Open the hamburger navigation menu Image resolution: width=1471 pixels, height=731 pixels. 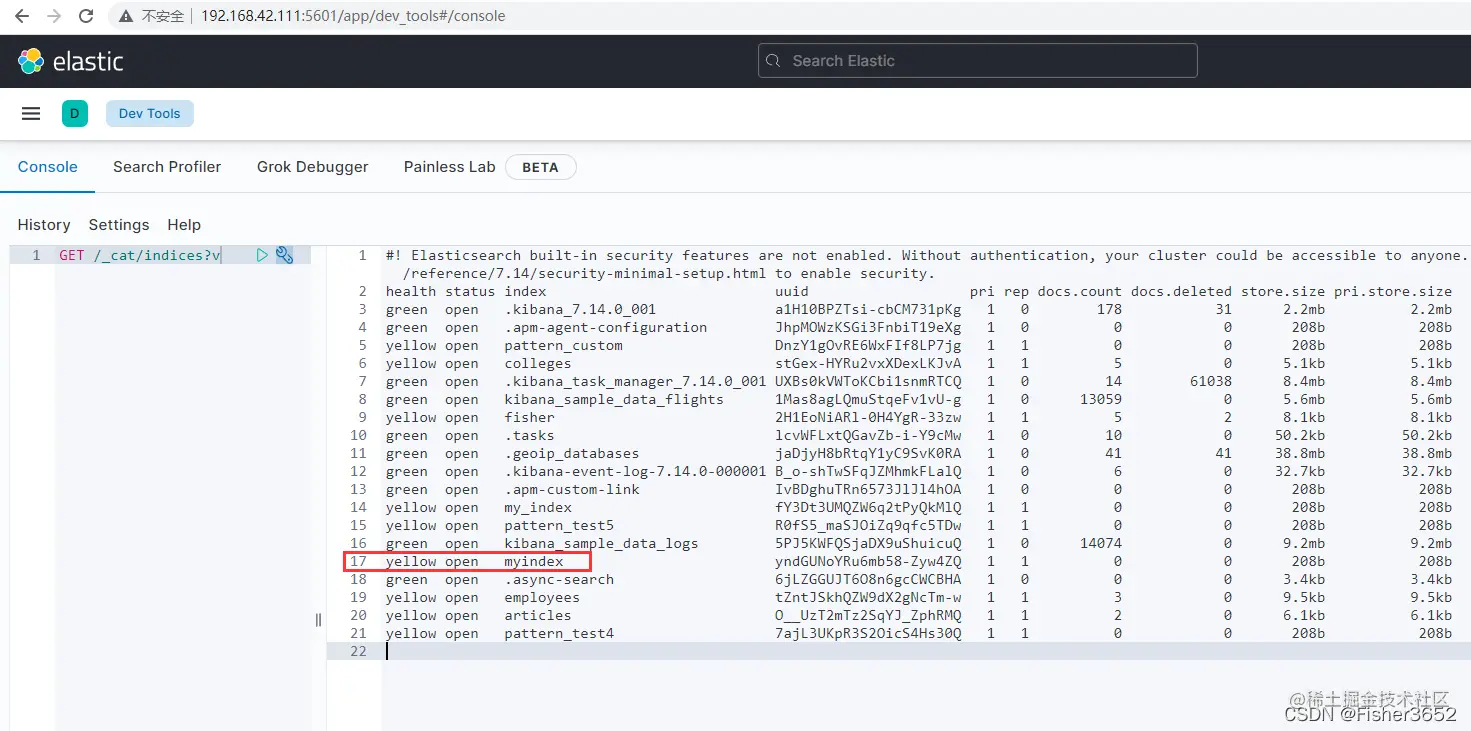click(31, 114)
